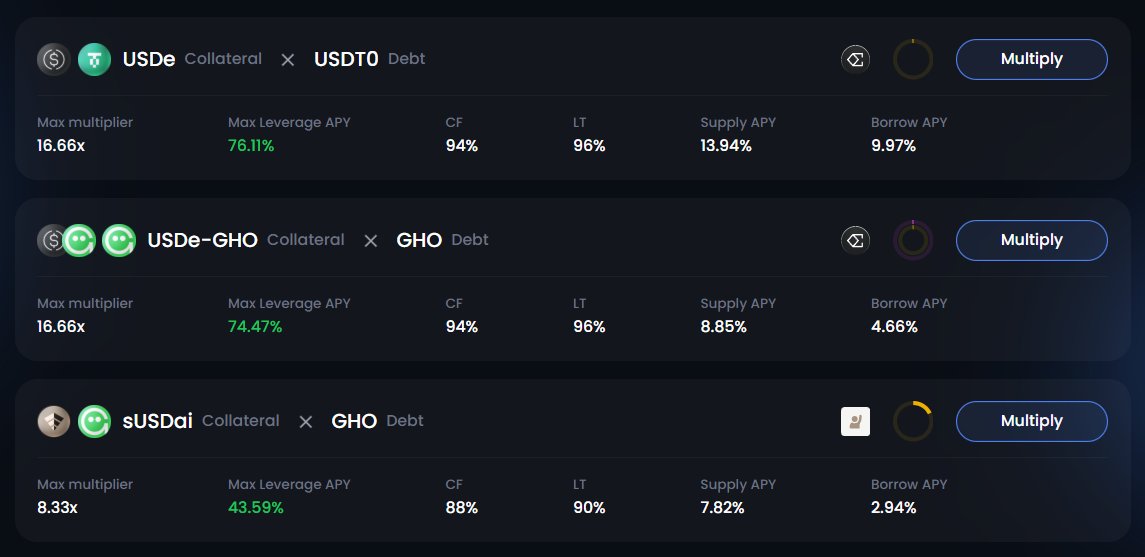The image size is (1145, 557).
Task: Select the USDe-GHO collateral name
Action: pyautogui.click(x=202, y=240)
